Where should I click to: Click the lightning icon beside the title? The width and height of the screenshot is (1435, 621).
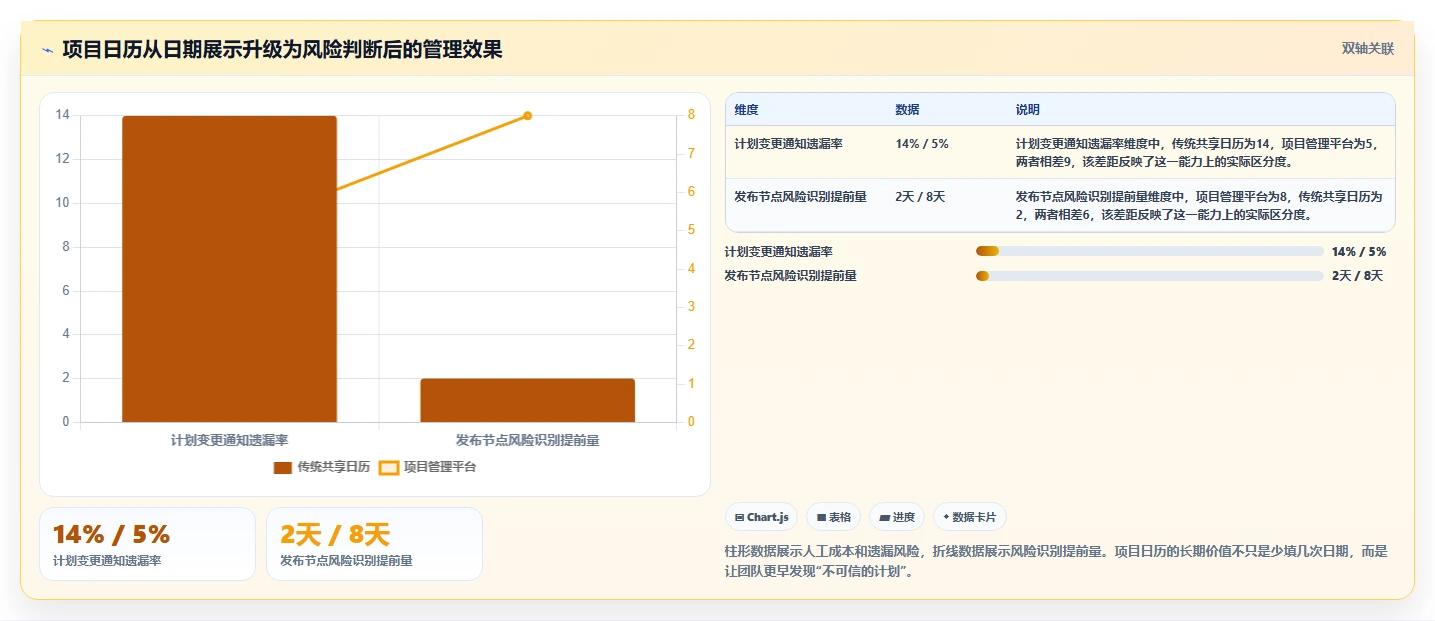[48, 50]
